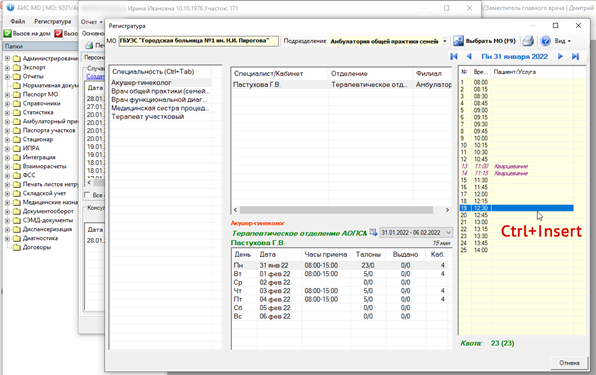Click the Выбрать МО (F9) icon
Image resolution: width=596 pixels, height=375 pixels.
pyautogui.click(x=458, y=41)
